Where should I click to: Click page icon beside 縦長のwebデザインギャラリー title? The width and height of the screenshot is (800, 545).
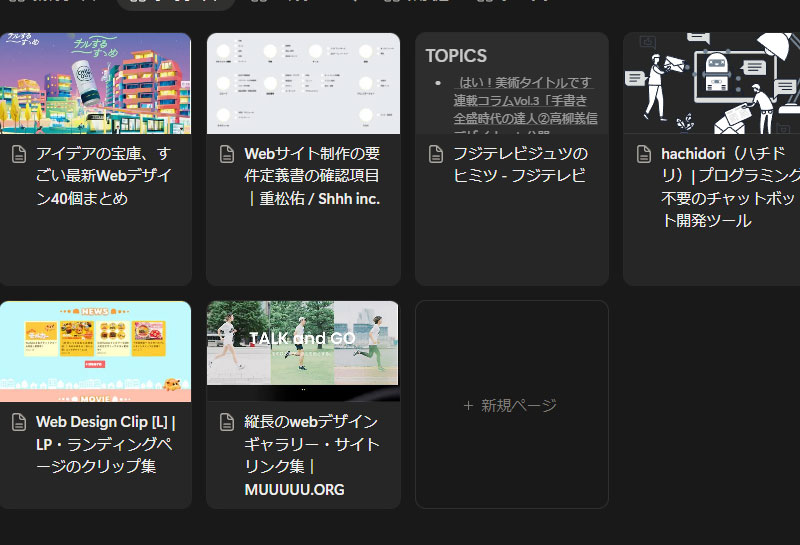[227, 422]
